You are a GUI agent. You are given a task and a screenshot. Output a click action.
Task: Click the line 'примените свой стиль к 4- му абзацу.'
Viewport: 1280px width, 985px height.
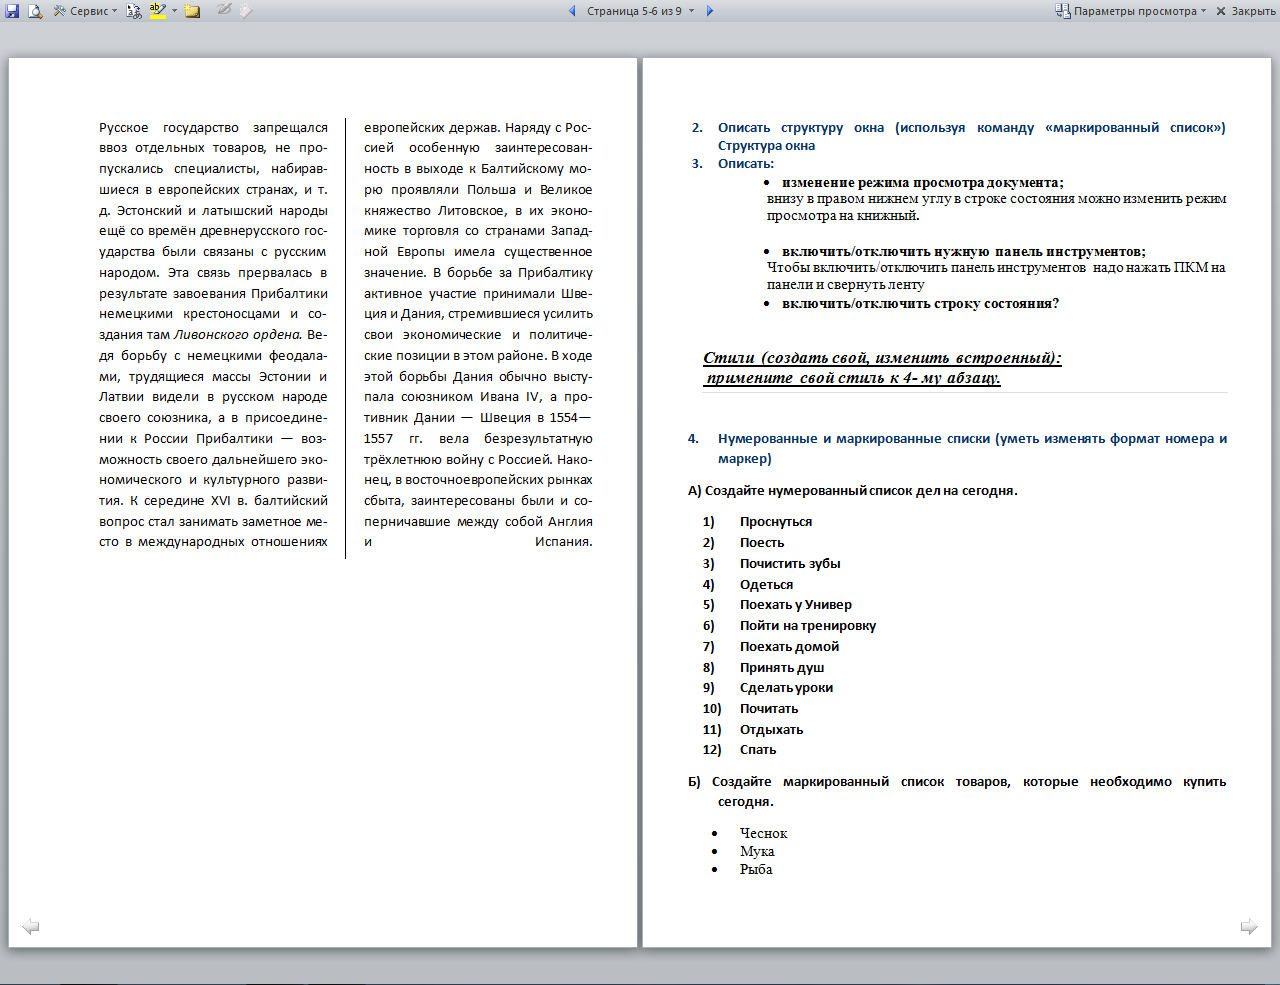click(853, 378)
